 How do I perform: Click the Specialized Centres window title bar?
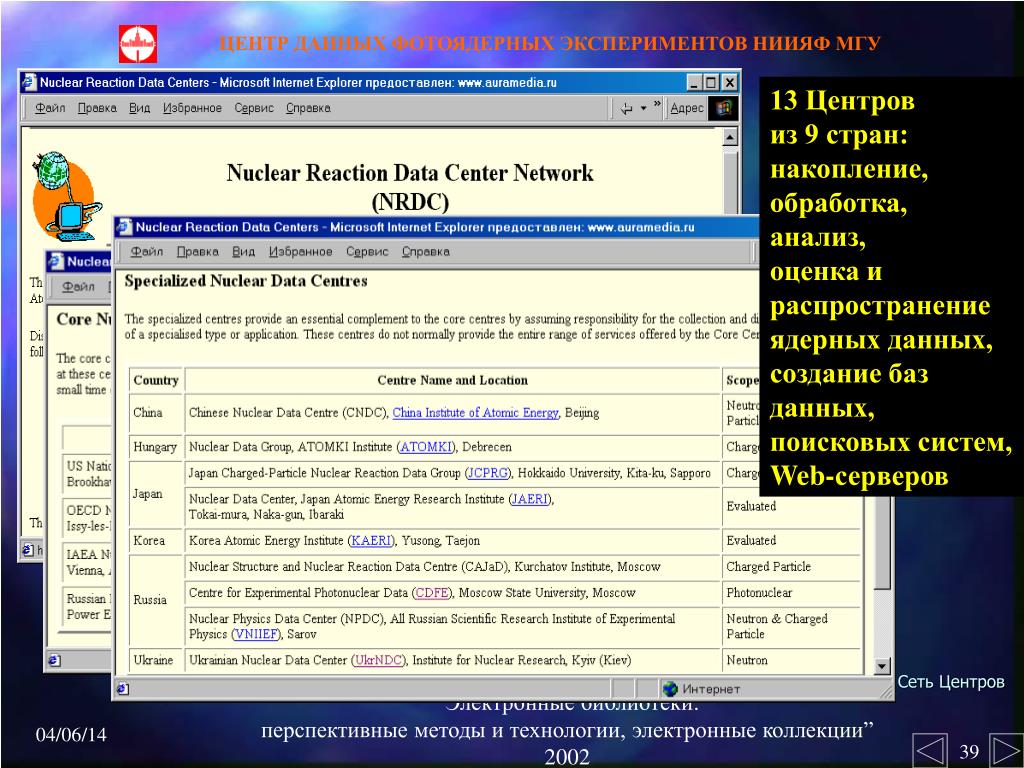coord(436,227)
